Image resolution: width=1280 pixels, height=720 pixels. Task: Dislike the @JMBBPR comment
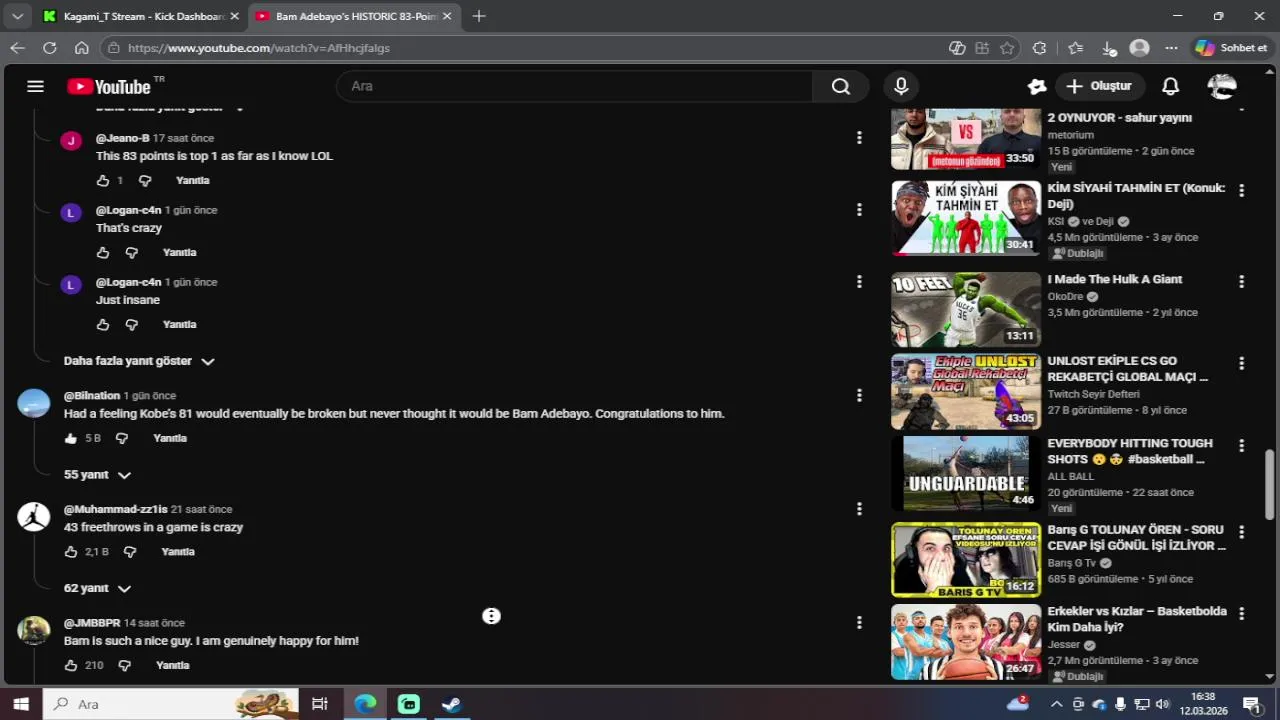pyautogui.click(x=125, y=666)
